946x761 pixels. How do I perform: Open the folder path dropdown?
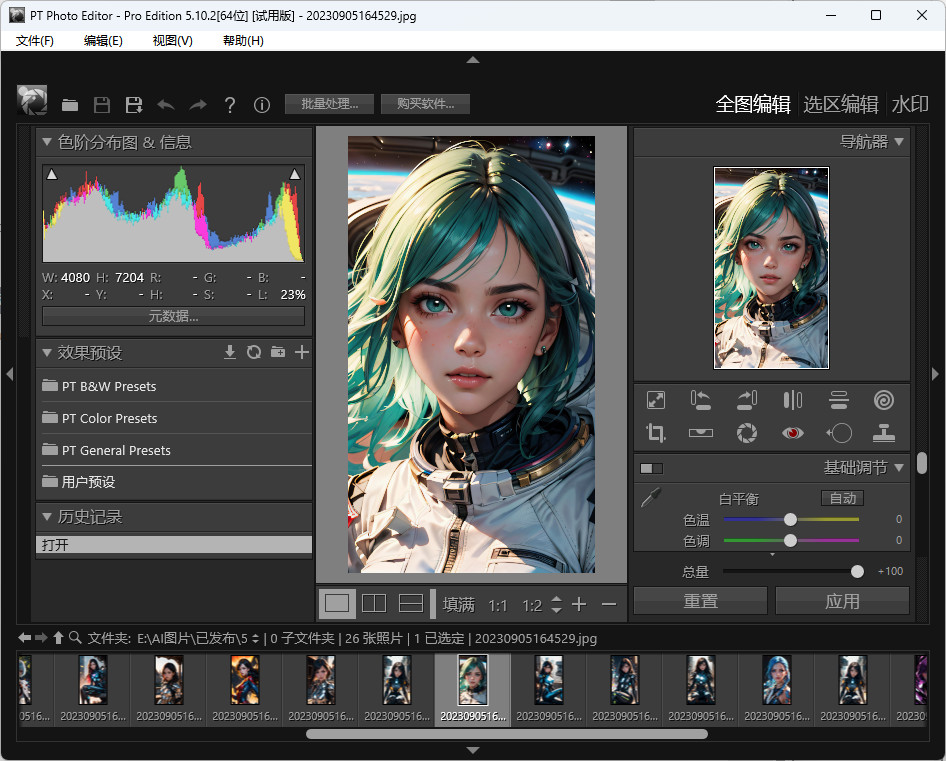pos(255,638)
